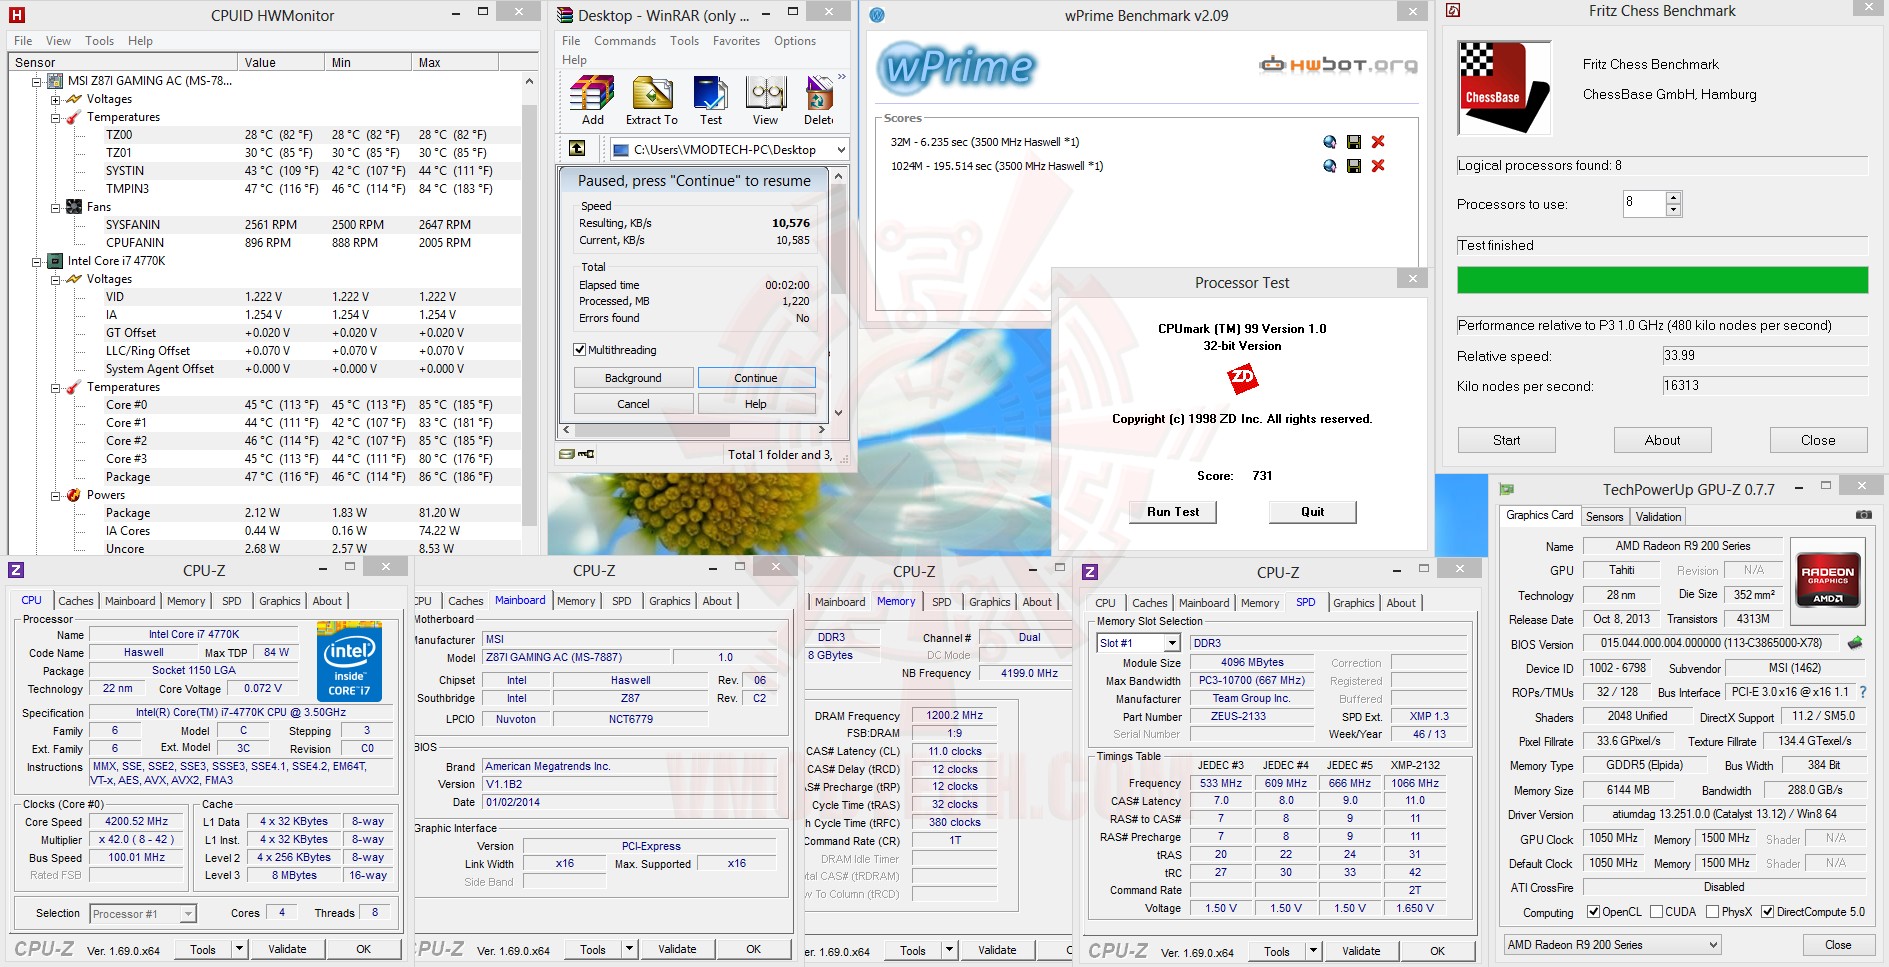This screenshot has height=967, width=1889.
Task: Toggle Multithreading checkbox in WinRAR benchmark
Action: [579, 350]
